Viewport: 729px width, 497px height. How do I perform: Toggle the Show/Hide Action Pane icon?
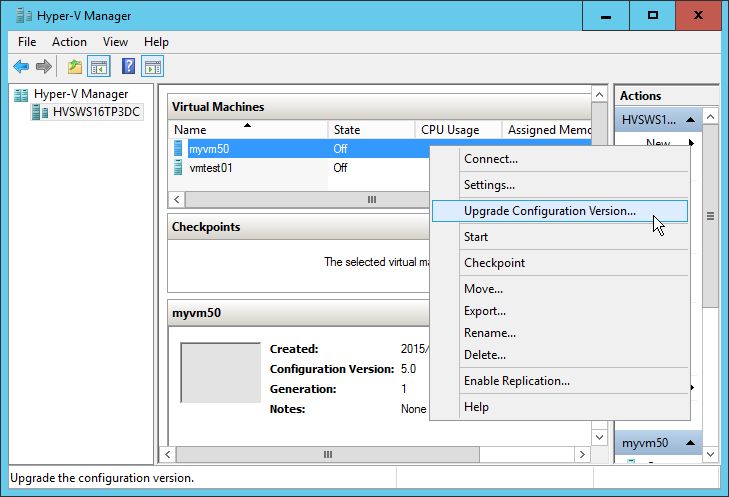pyautogui.click(x=152, y=66)
